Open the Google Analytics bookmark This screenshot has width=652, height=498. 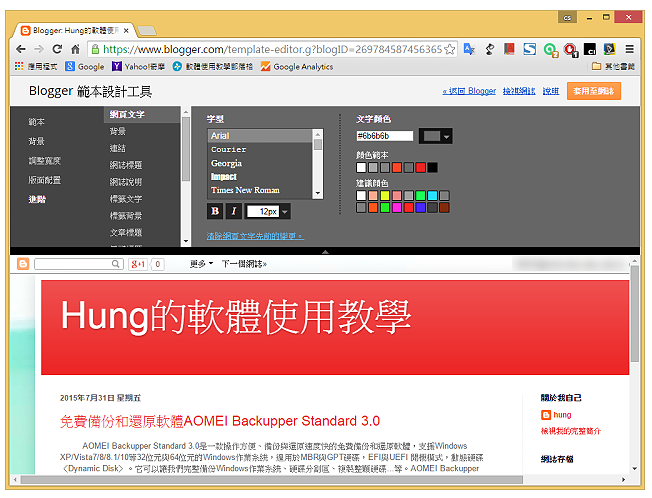297,67
